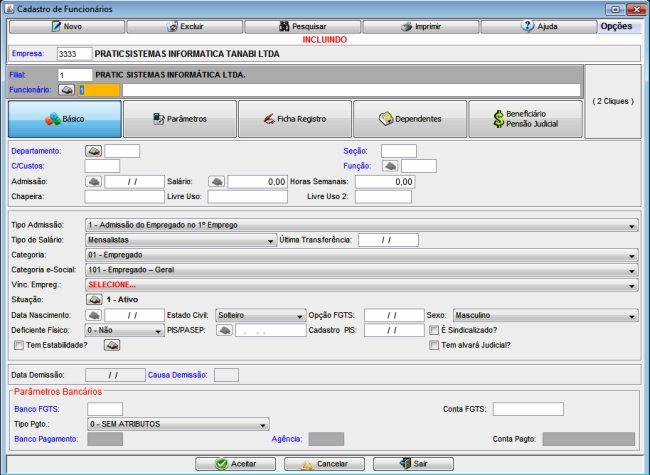This screenshot has width=650, height=475.
Task: Open the Situação lookup icon
Action: pyautogui.click(x=95, y=299)
